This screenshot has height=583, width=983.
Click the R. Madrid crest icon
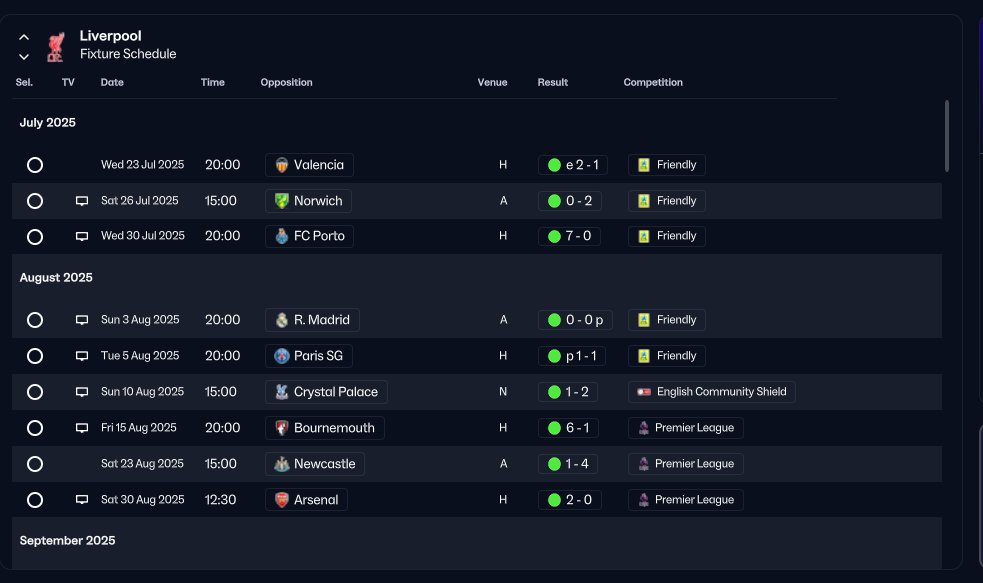pos(281,320)
